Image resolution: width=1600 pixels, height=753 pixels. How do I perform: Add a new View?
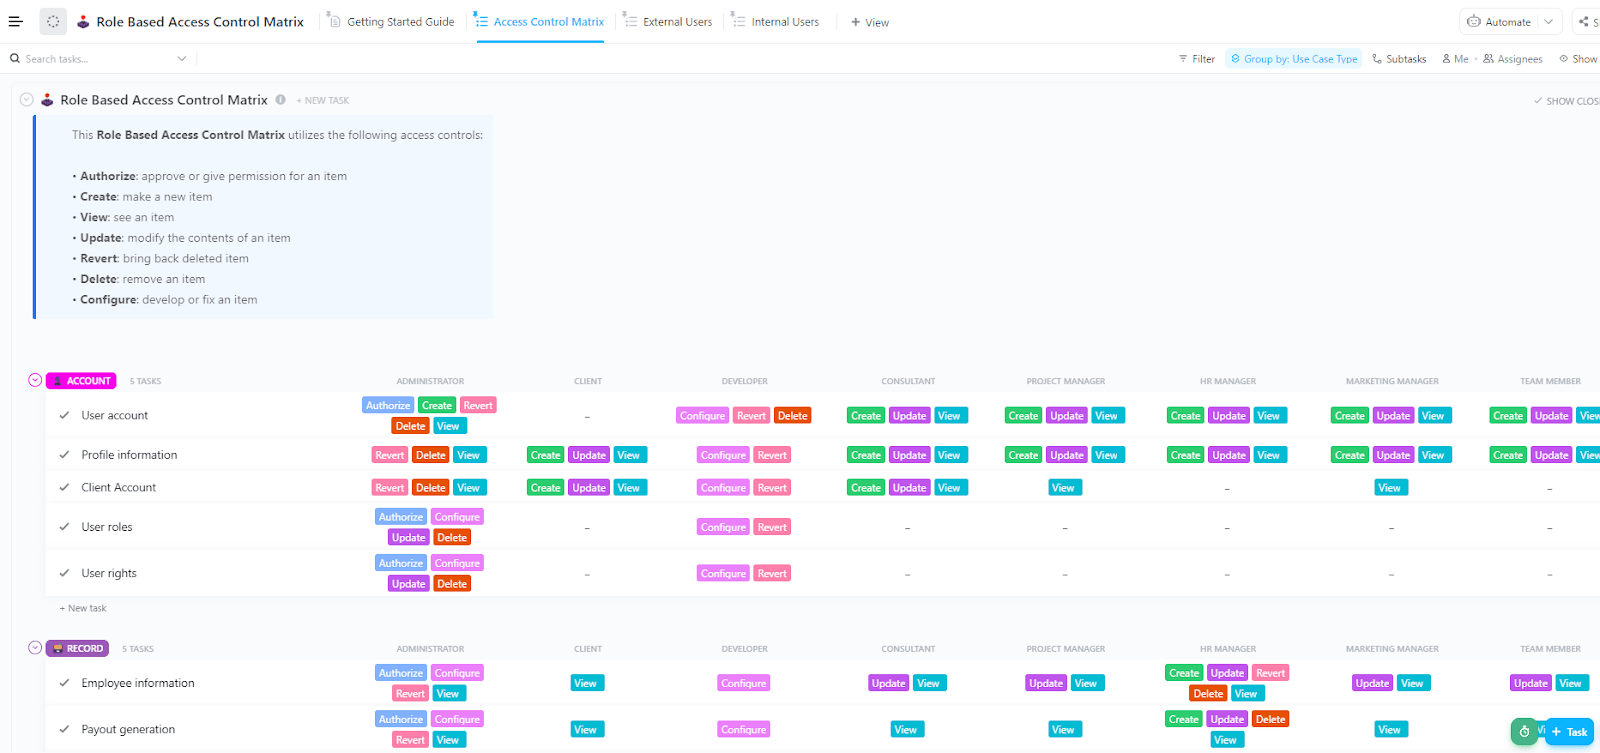pyautogui.click(x=870, y=22)
